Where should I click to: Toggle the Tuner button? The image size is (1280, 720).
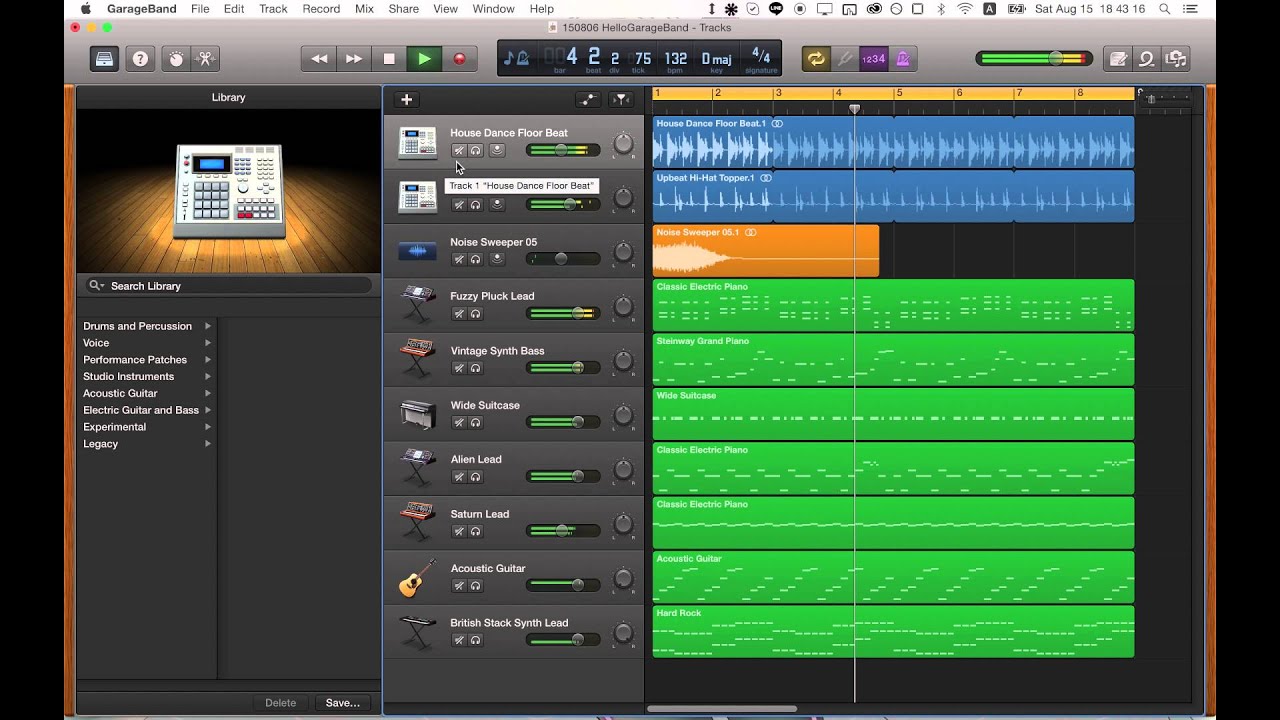click(x=845, y=58)
